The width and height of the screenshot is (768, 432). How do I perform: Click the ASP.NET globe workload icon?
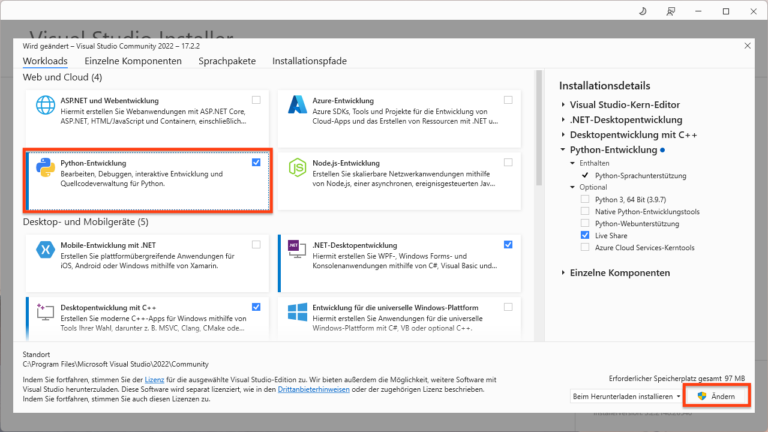tap(45, 105)
